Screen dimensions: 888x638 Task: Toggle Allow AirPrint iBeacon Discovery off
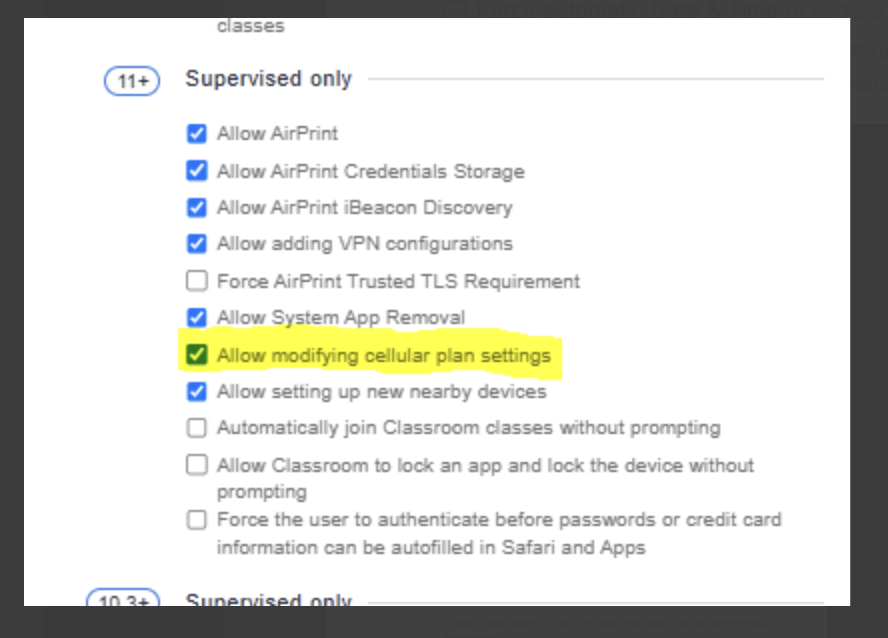coord(196,208)
